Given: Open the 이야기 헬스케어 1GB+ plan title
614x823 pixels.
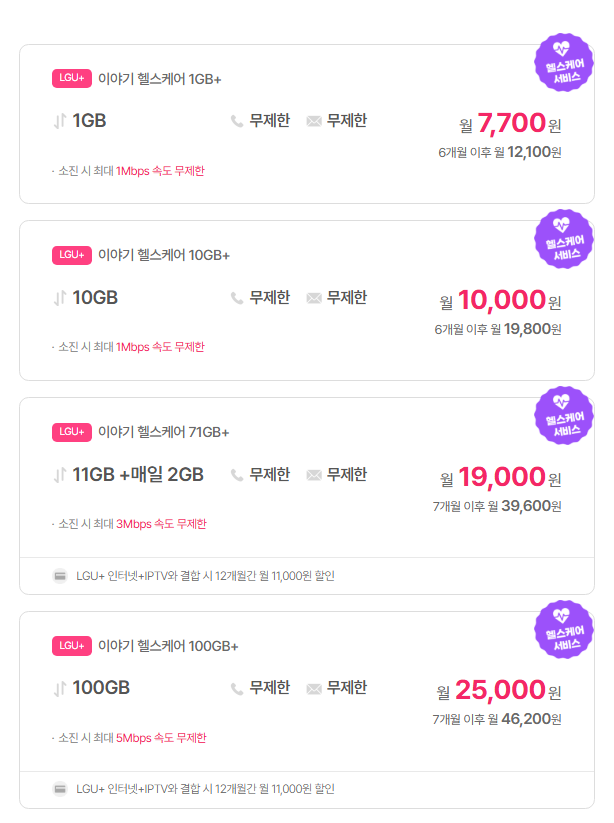Looking at the screenshot, I should point(160,79).
